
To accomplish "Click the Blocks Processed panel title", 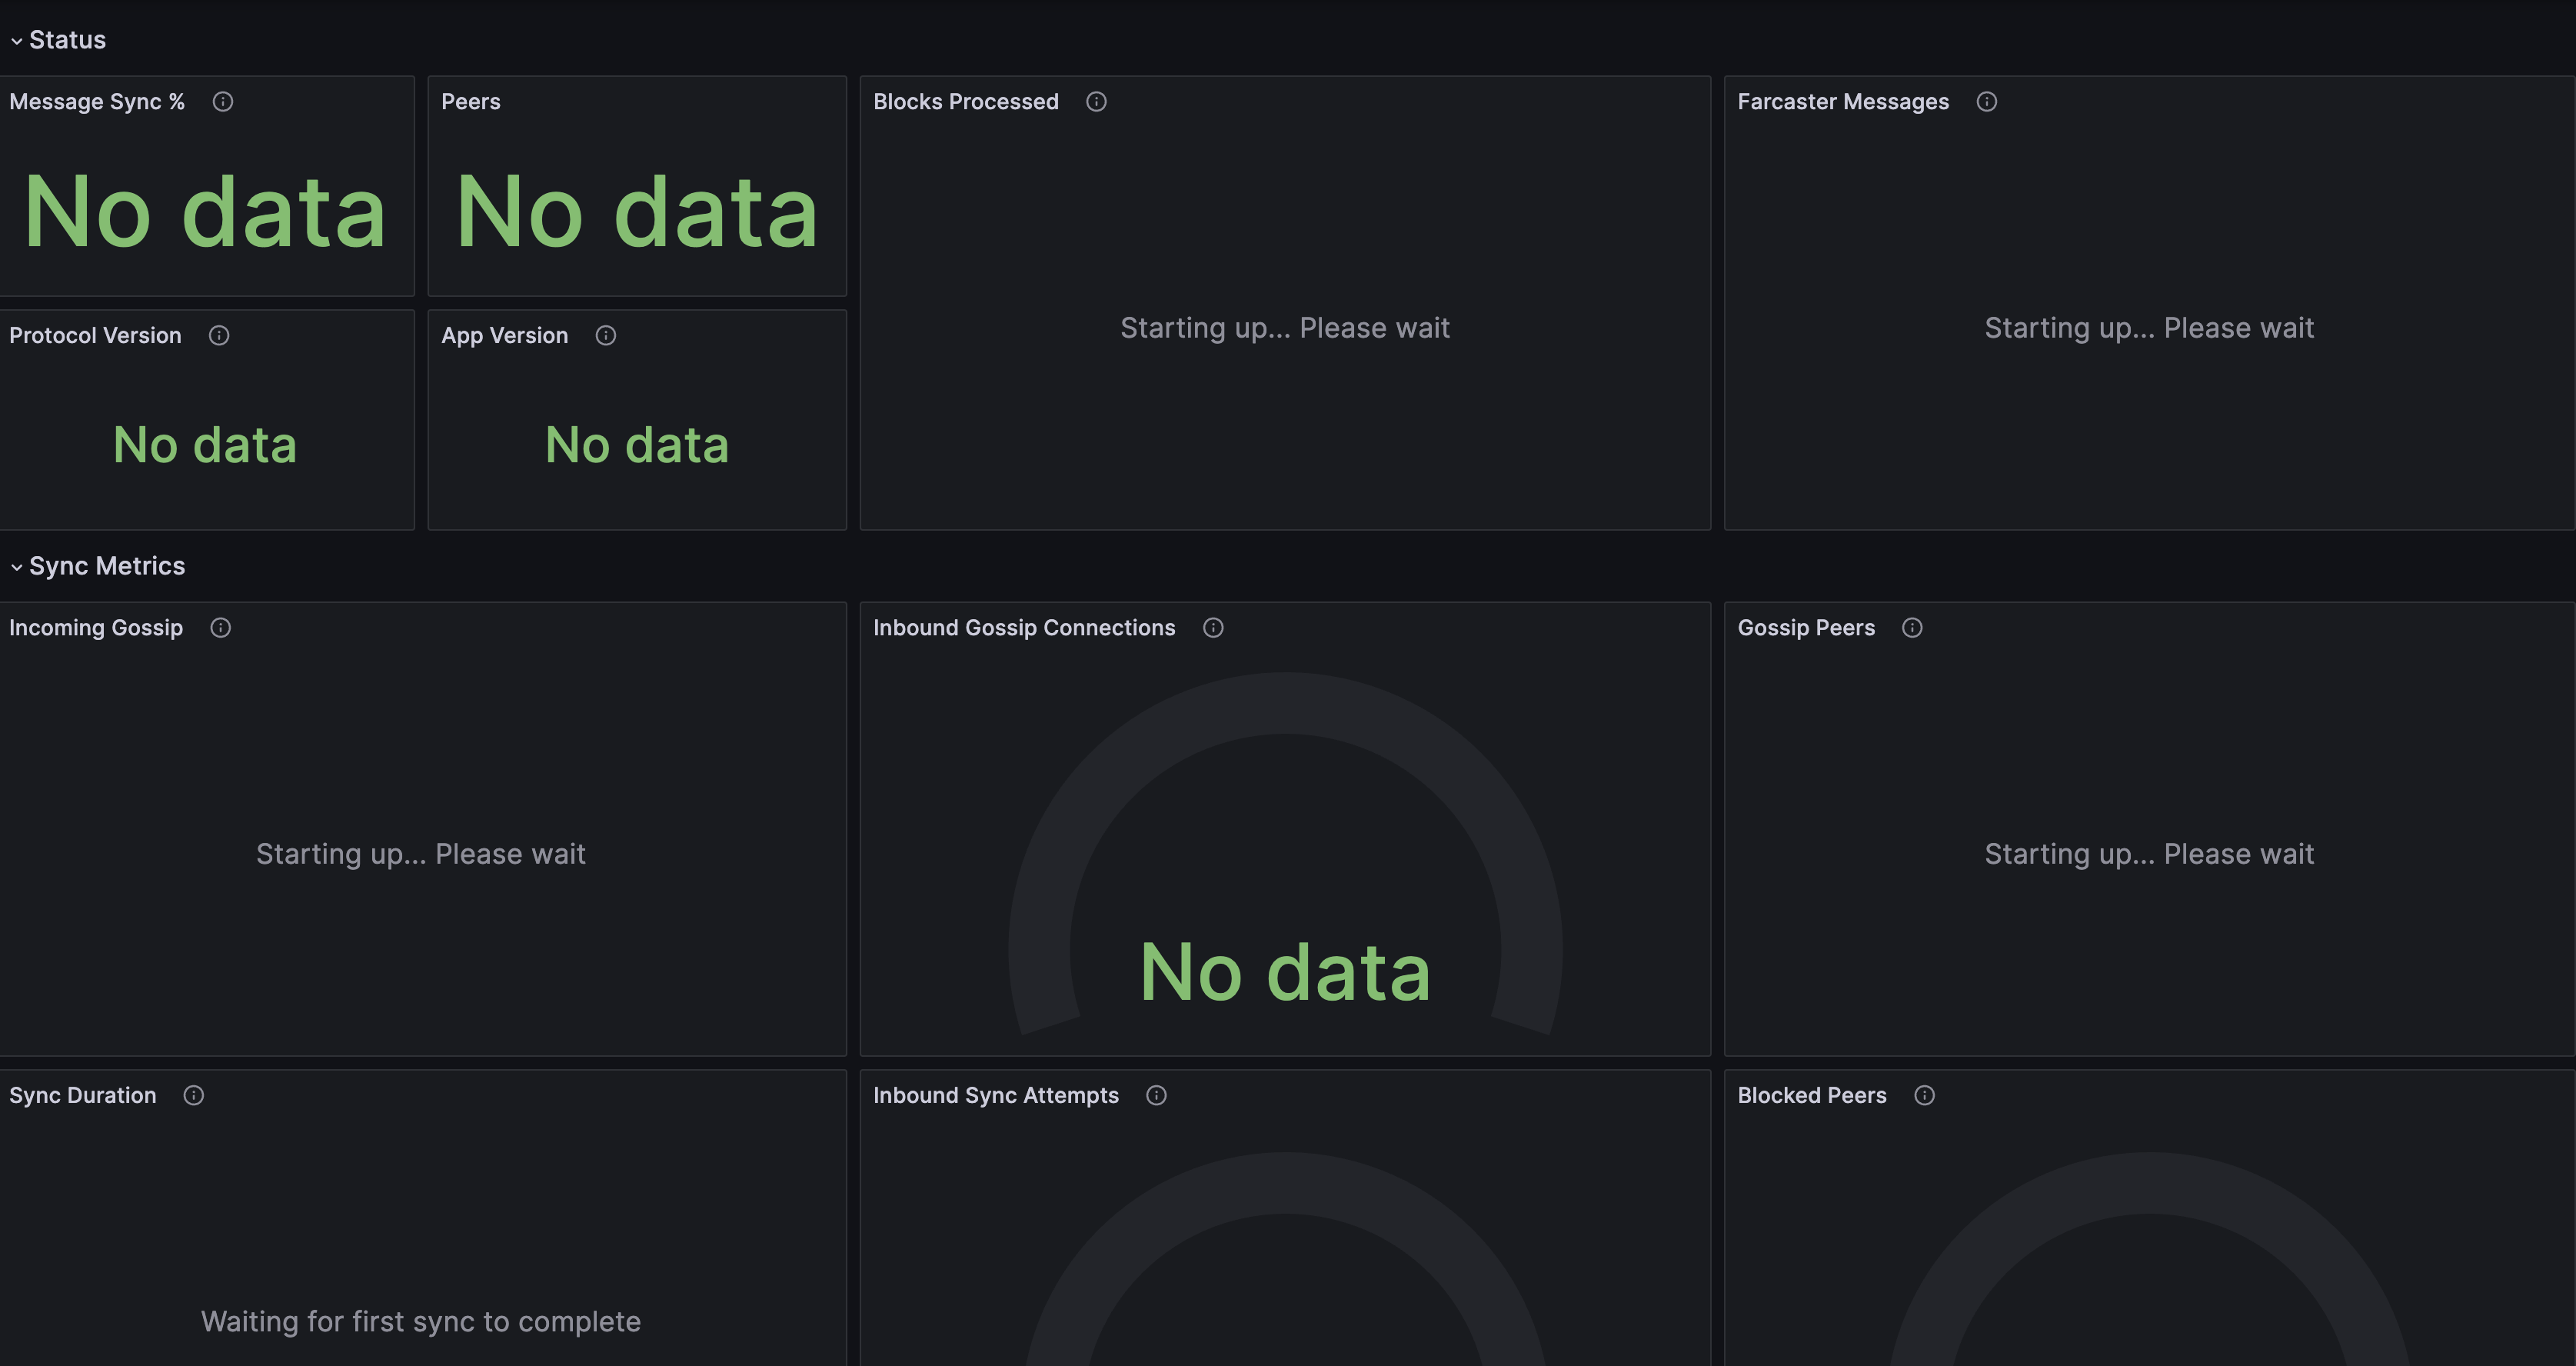I will pos(965,102).
